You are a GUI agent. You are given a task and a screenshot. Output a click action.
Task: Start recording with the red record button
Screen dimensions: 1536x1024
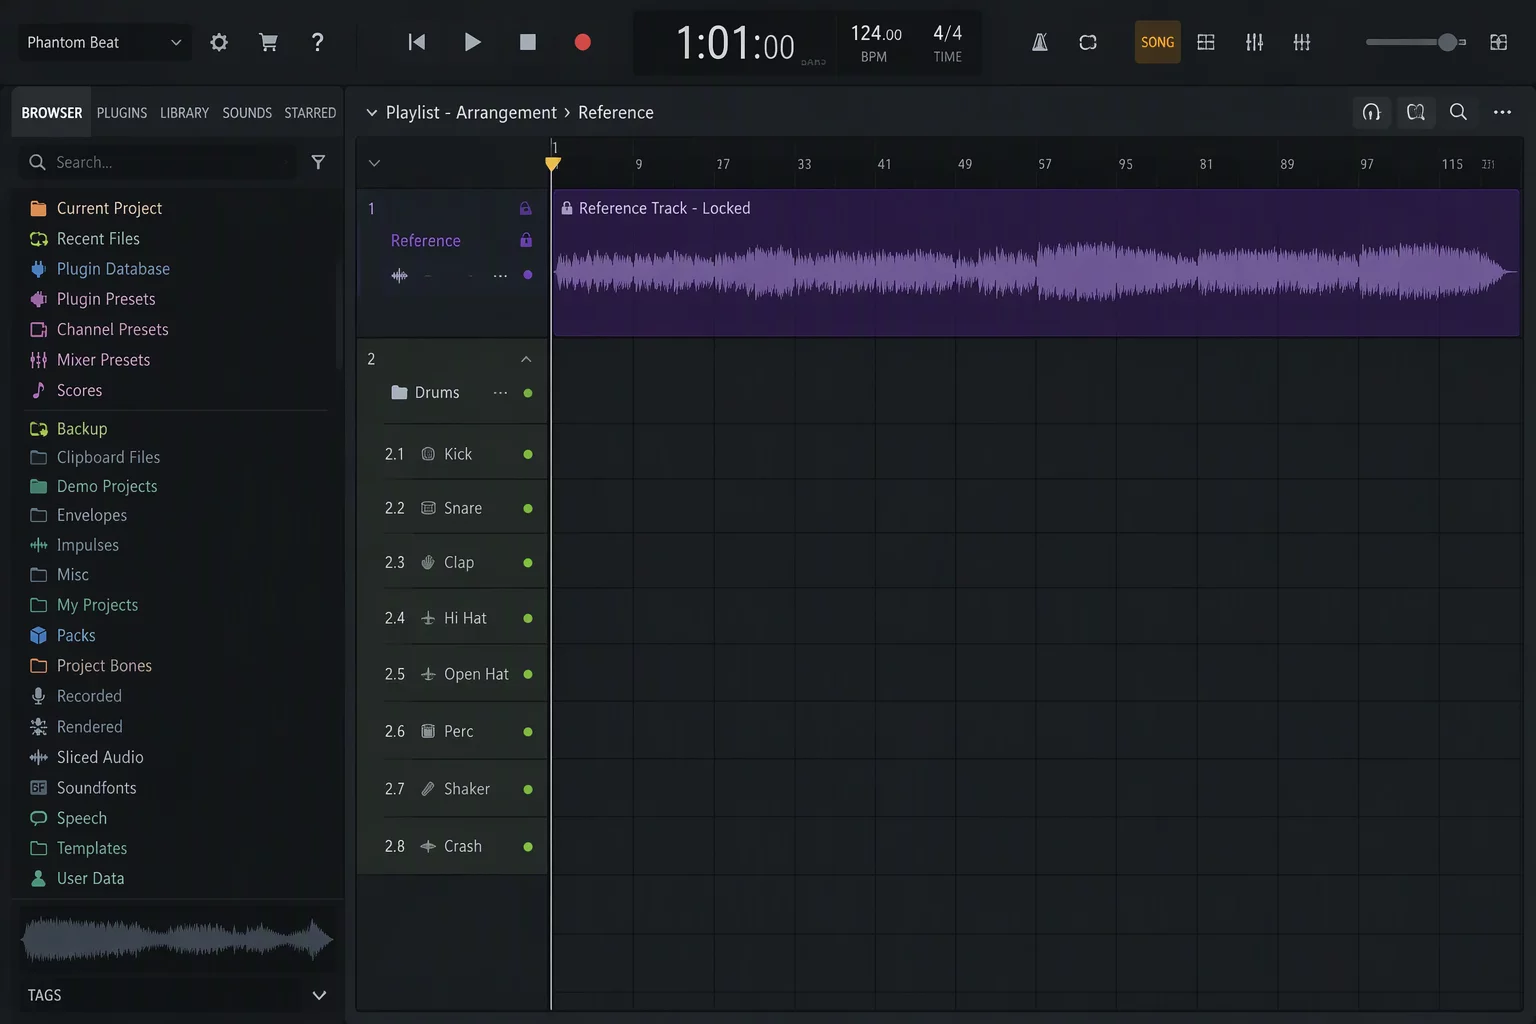click(x=583, y=42)
